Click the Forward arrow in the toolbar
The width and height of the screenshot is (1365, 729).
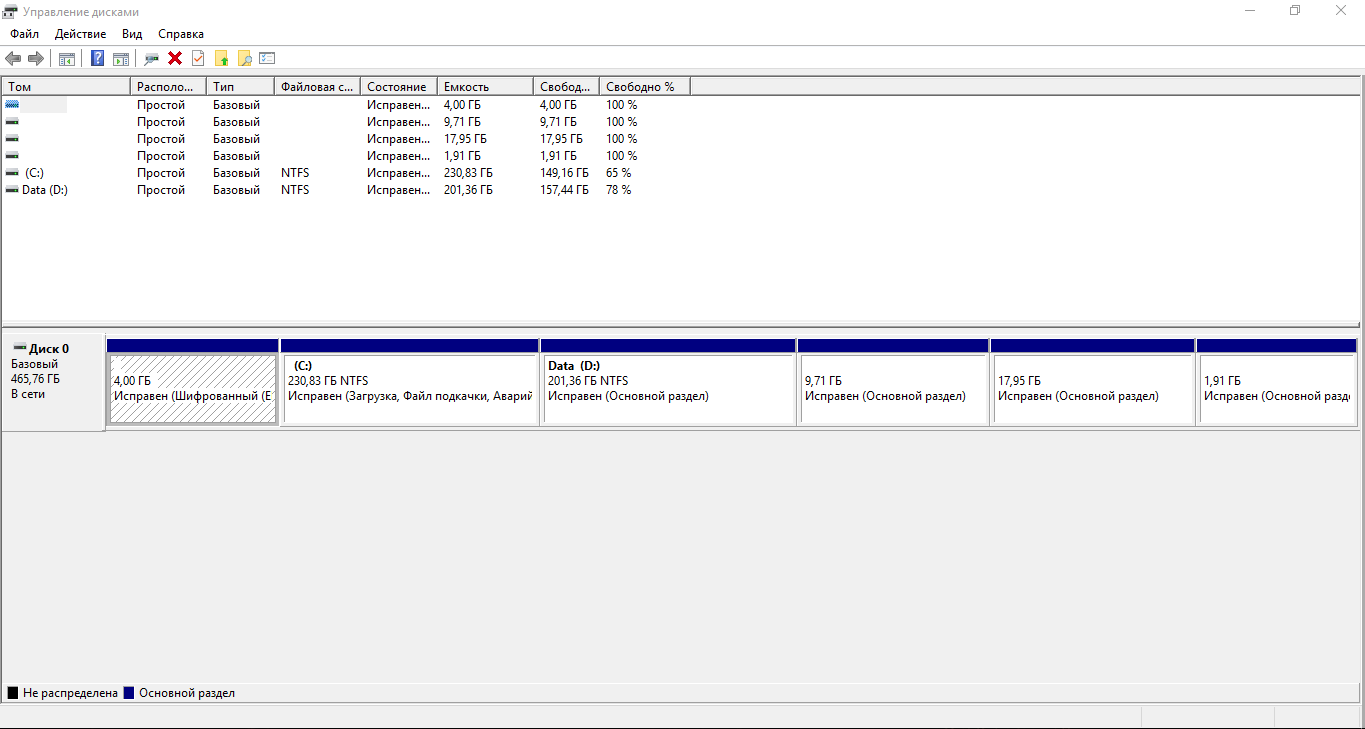(36, 58)
